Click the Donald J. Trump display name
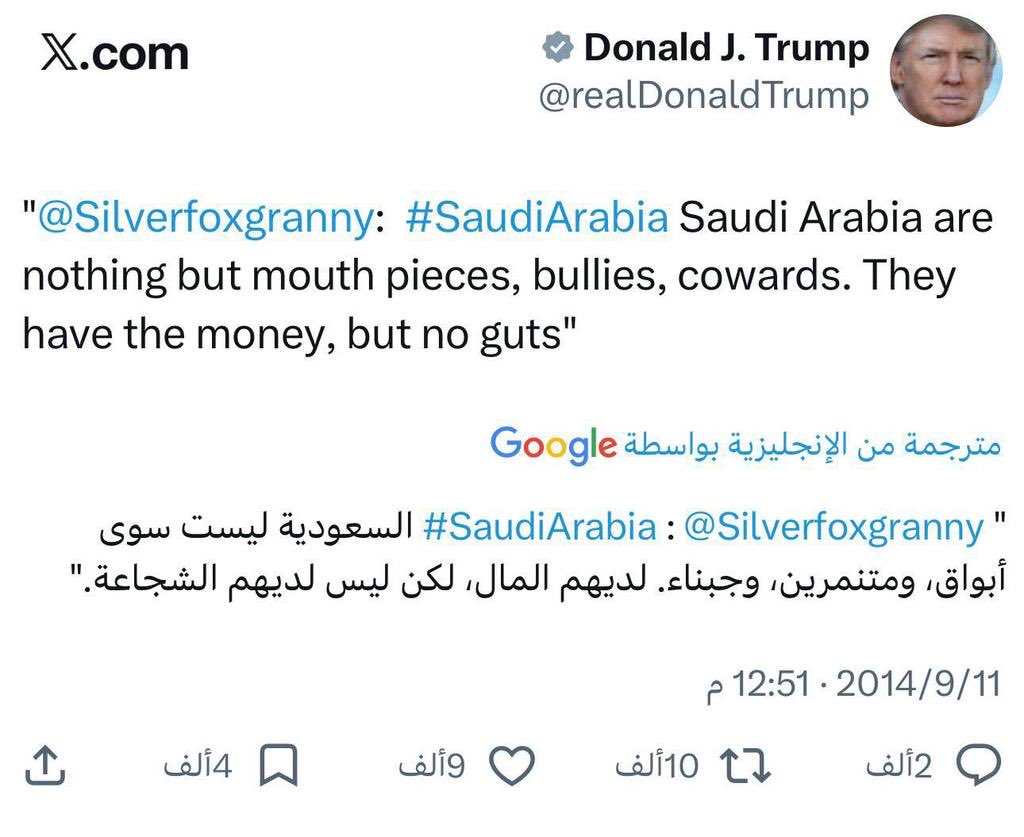This screenshot has width=1024, height=837. (727, 48)
